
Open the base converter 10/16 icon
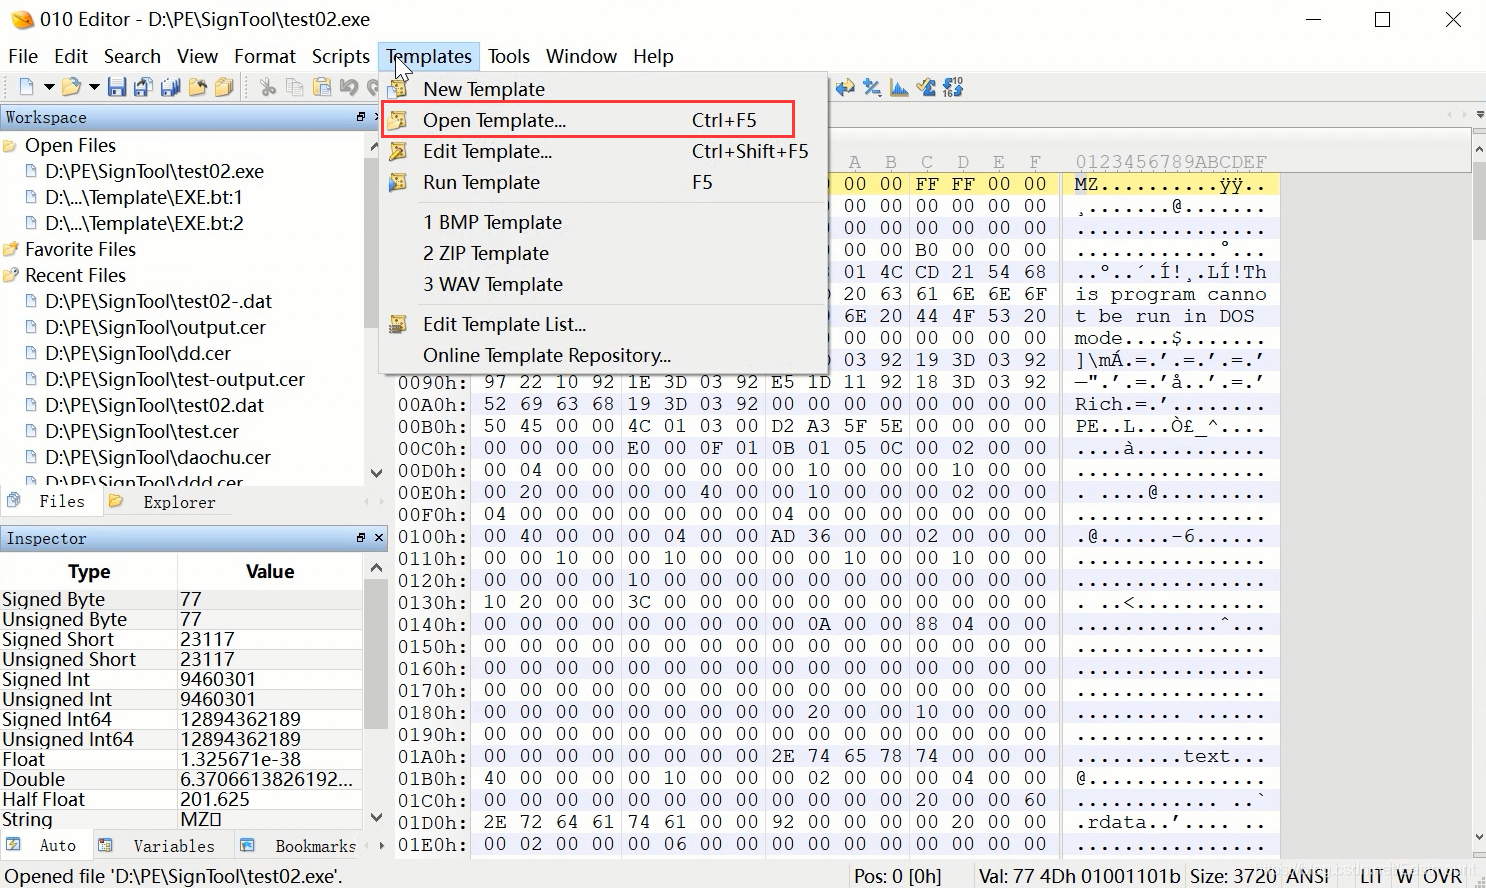[953, 87]
